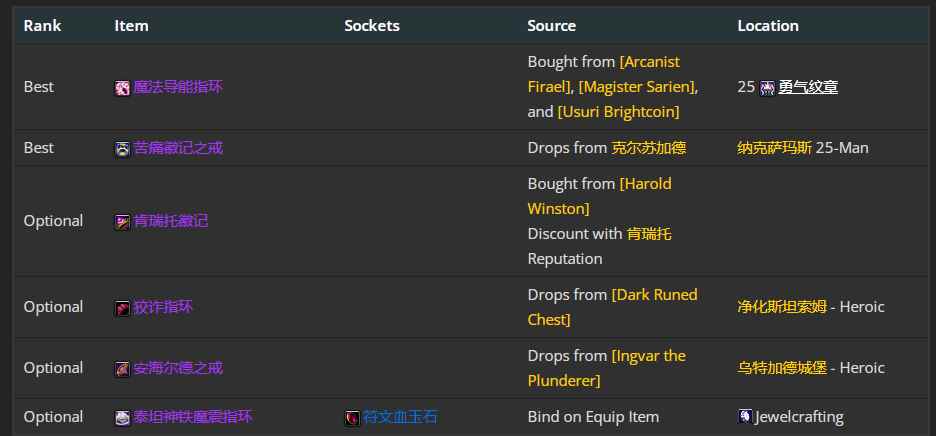Click the 苦痛徽记之戒 item icon

click(x=122, y=149)
